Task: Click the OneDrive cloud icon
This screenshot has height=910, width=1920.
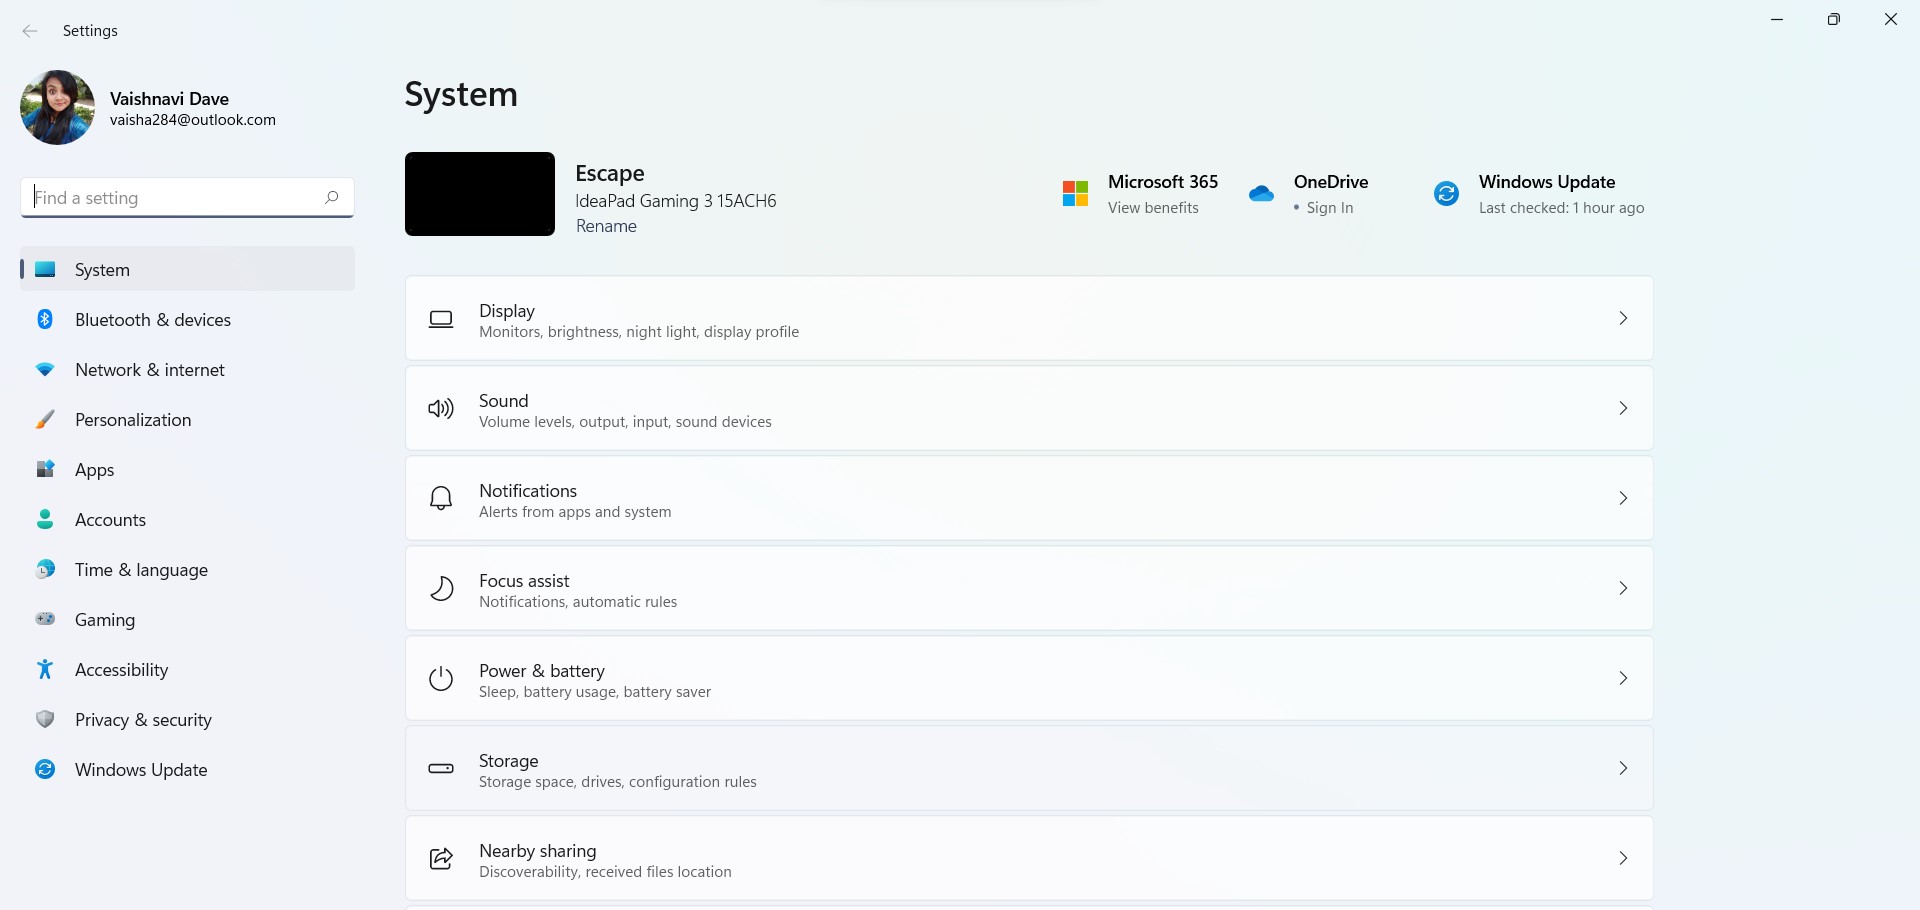Action: [x=1261, y=194]
